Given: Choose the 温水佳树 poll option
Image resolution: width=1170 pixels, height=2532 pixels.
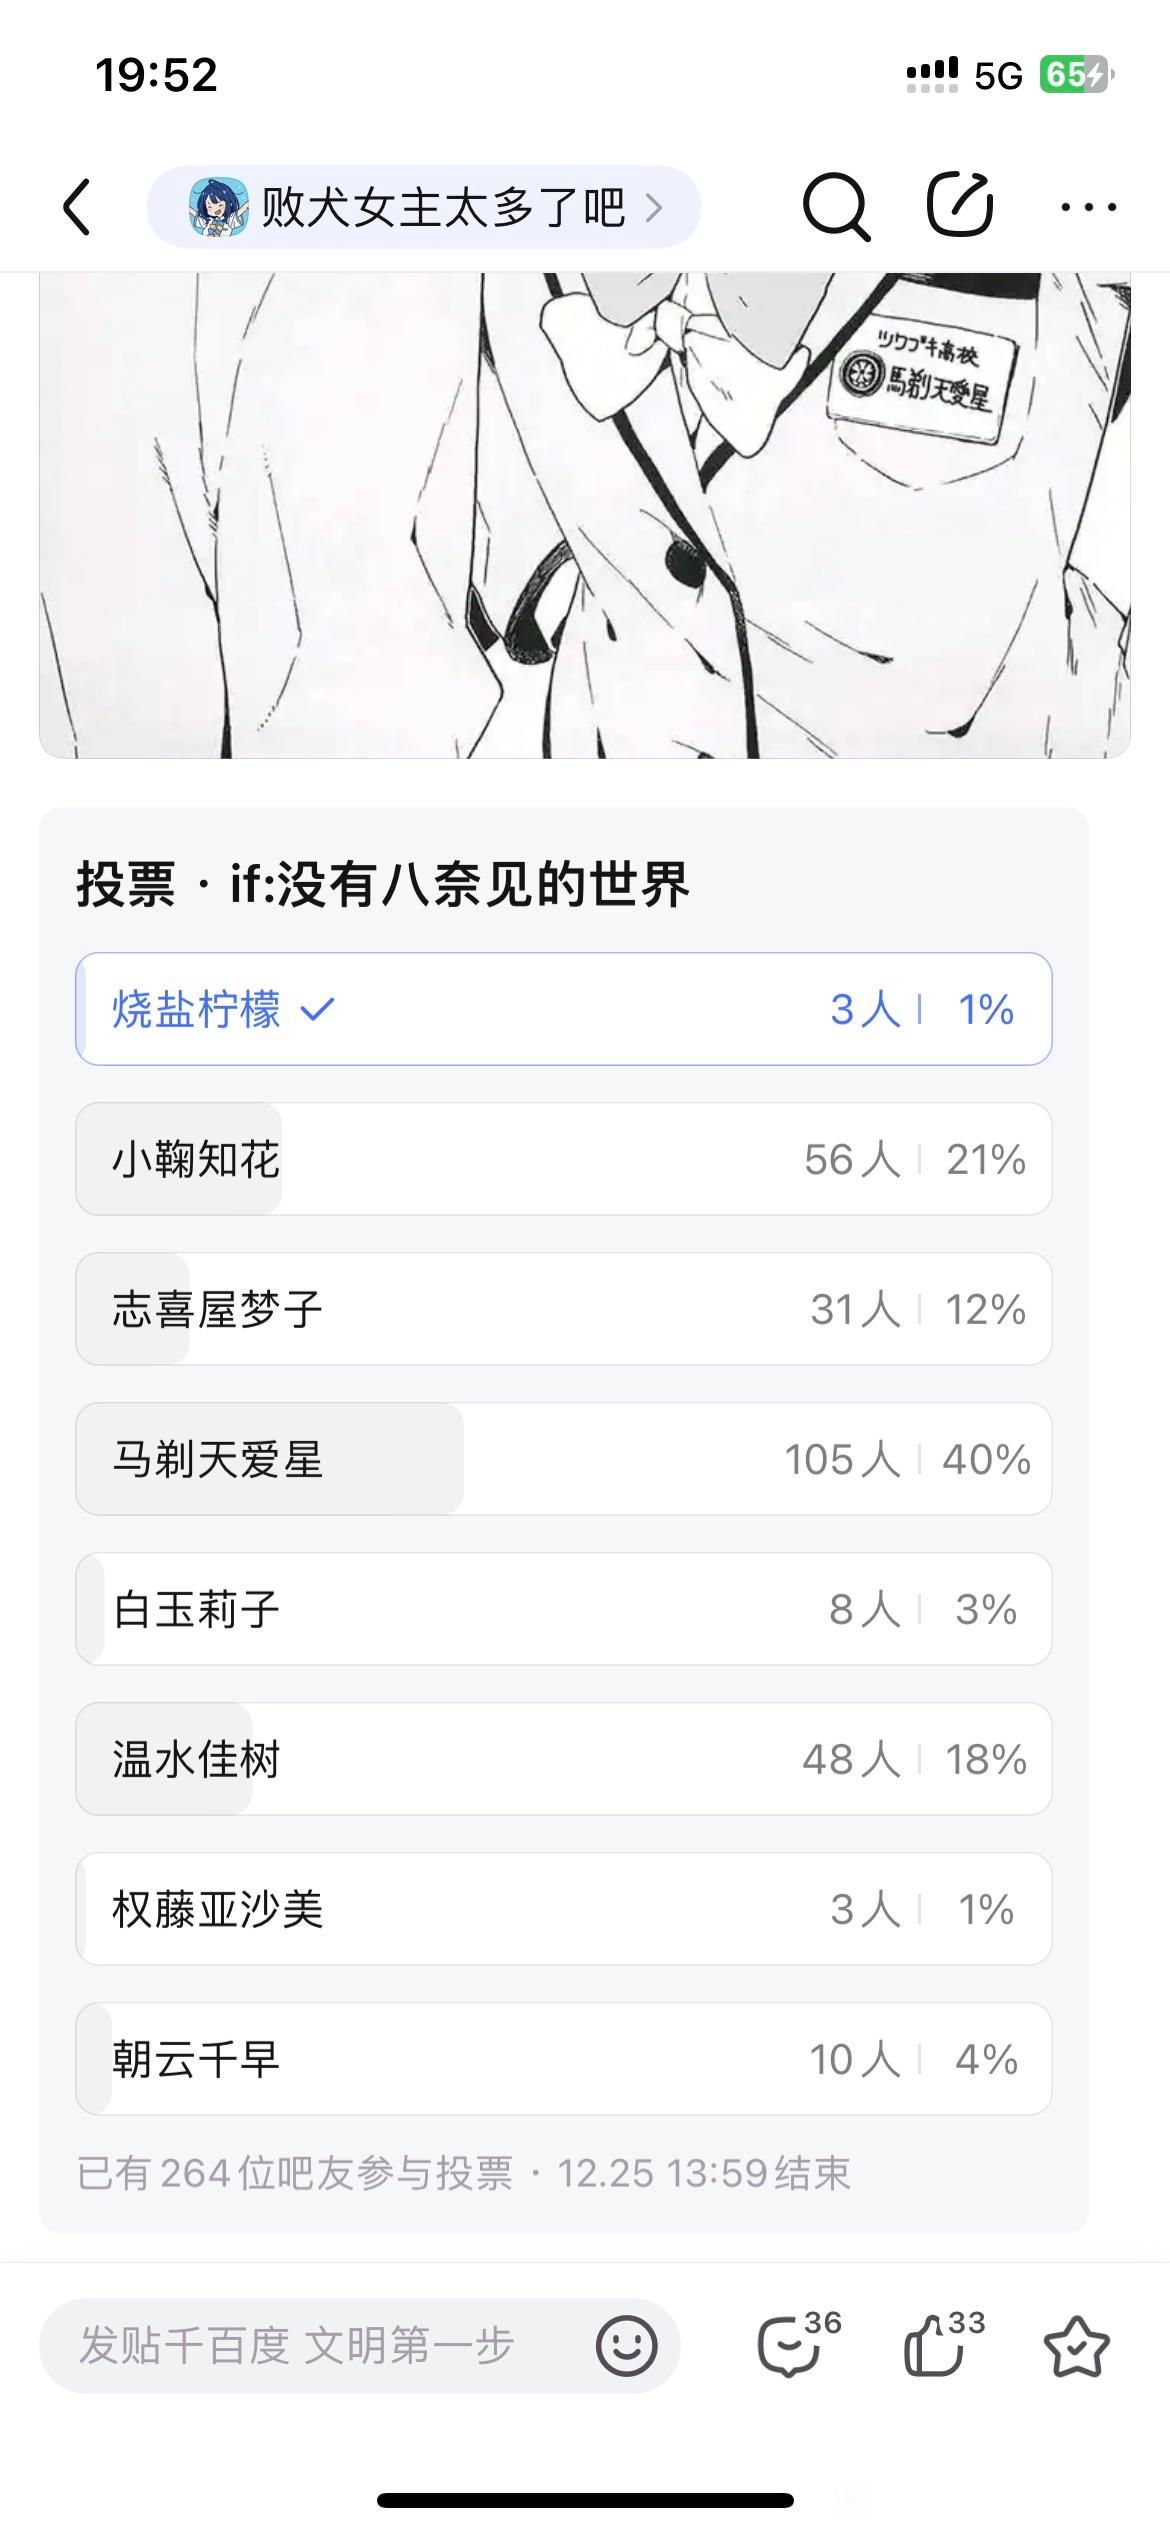Looking at the screenshot, I should coord(564,1759).
